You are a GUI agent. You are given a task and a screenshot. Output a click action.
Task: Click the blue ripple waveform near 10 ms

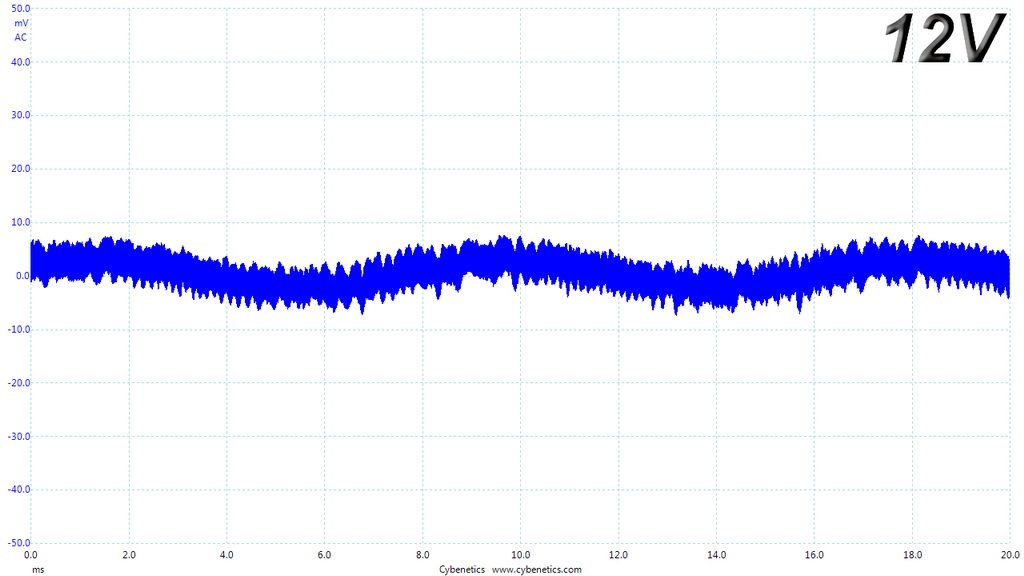pos(520,263)
